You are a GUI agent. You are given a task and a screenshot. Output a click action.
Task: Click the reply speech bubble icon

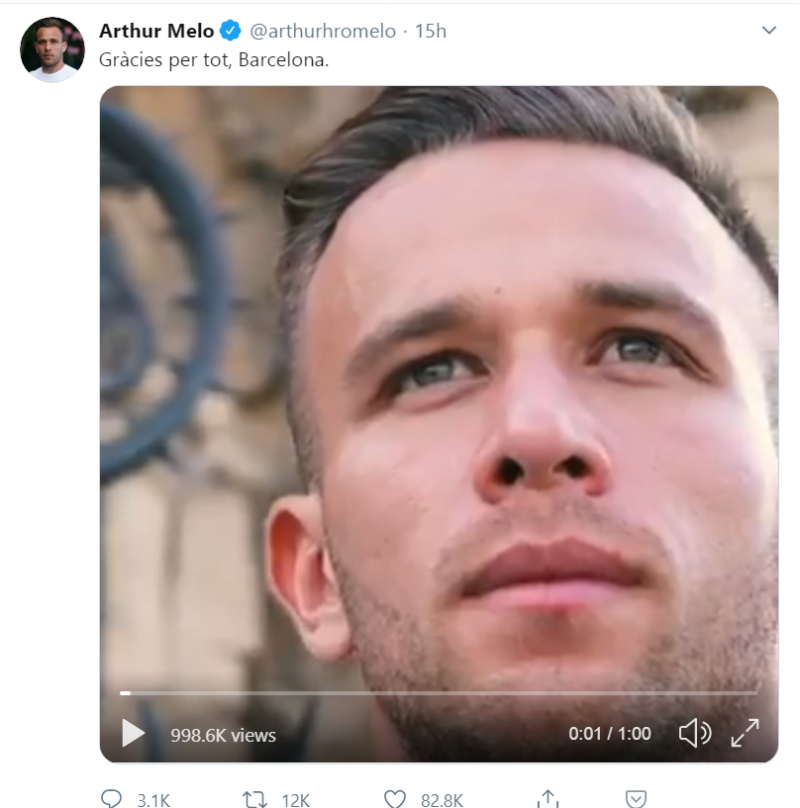112,799
